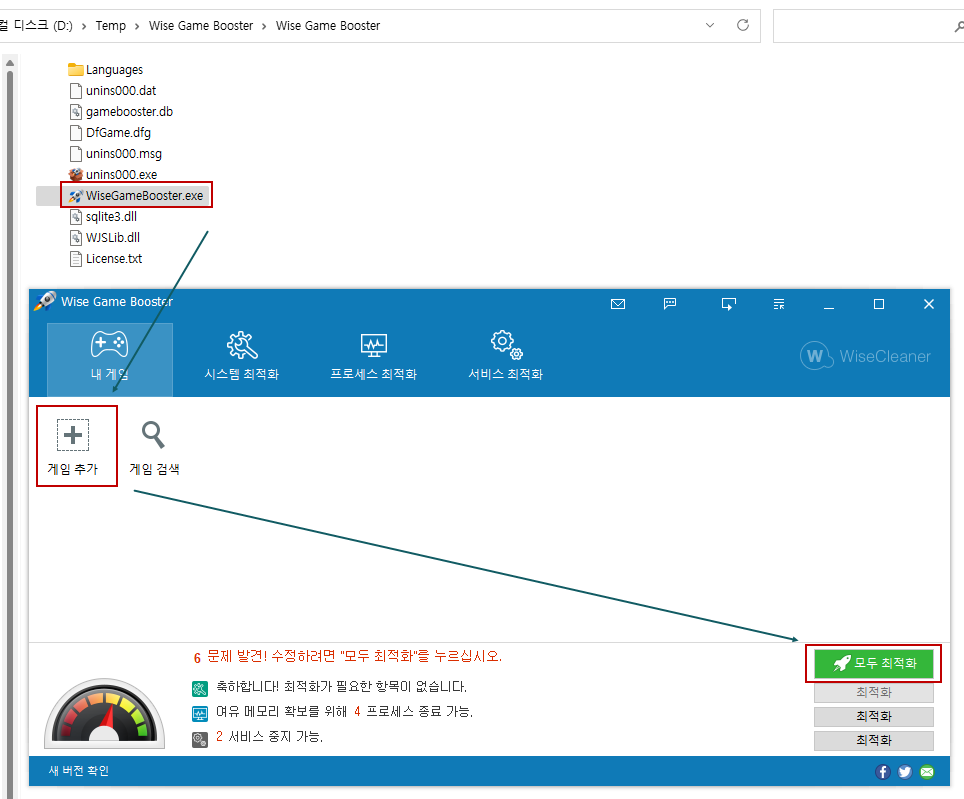Click the WiseCleaner logo
This screenshot has width=964, height=799.
pyautogui.click(x=865, y=356)
